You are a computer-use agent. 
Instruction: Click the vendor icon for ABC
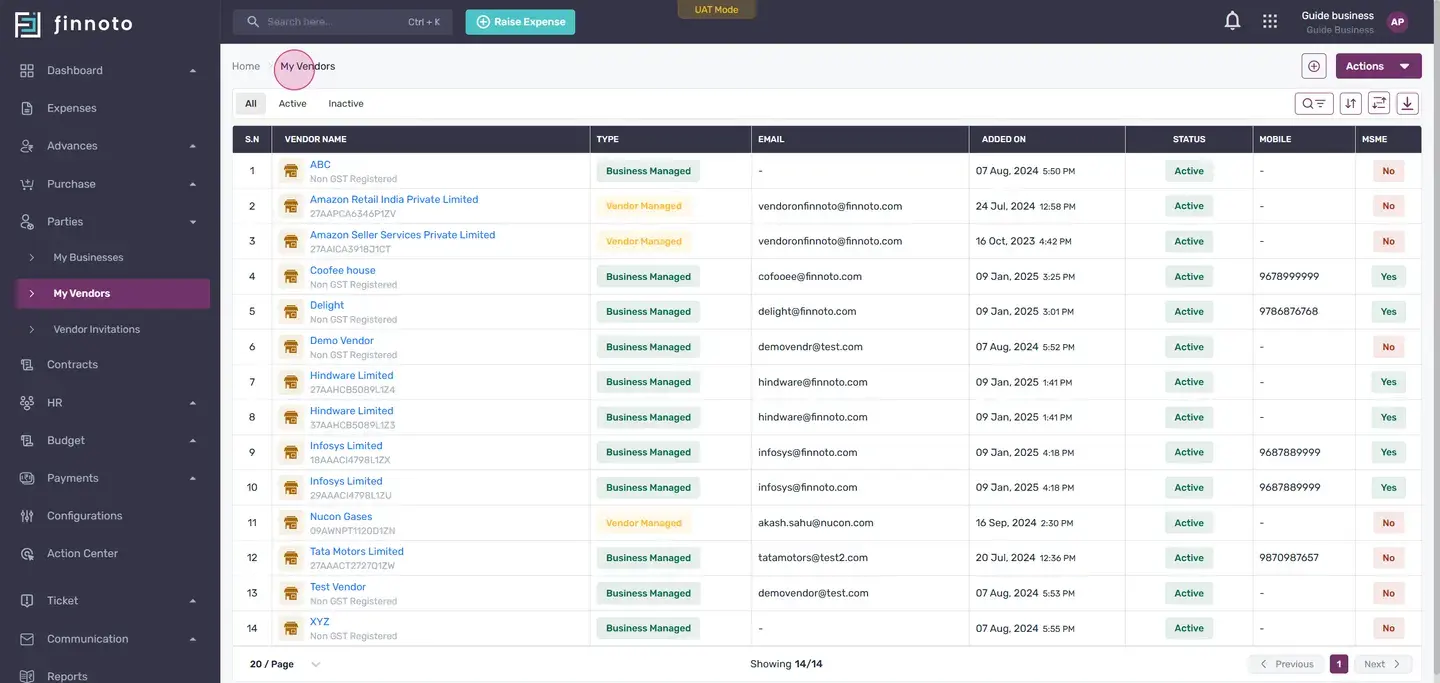click(291, 171)
